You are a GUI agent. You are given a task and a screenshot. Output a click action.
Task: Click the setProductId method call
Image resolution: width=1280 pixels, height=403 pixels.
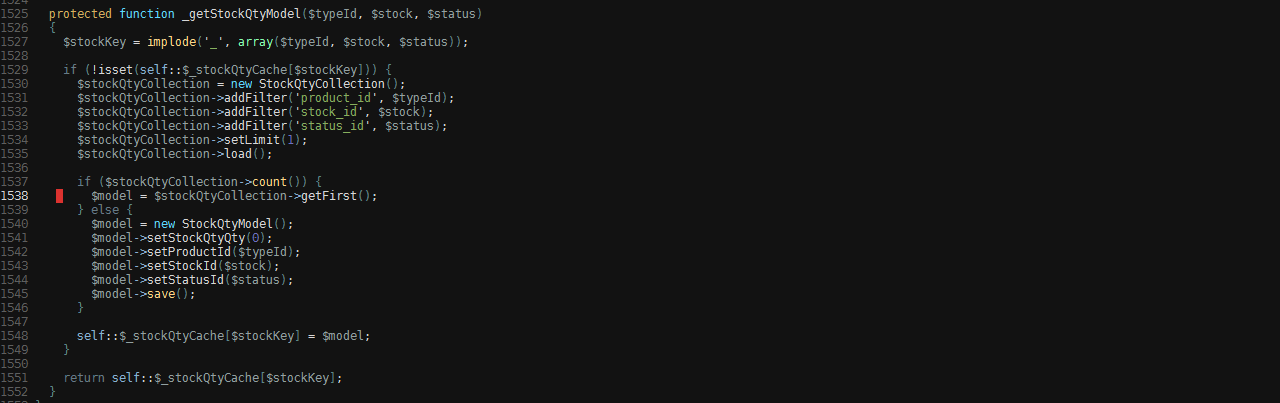tap(188, 252)
